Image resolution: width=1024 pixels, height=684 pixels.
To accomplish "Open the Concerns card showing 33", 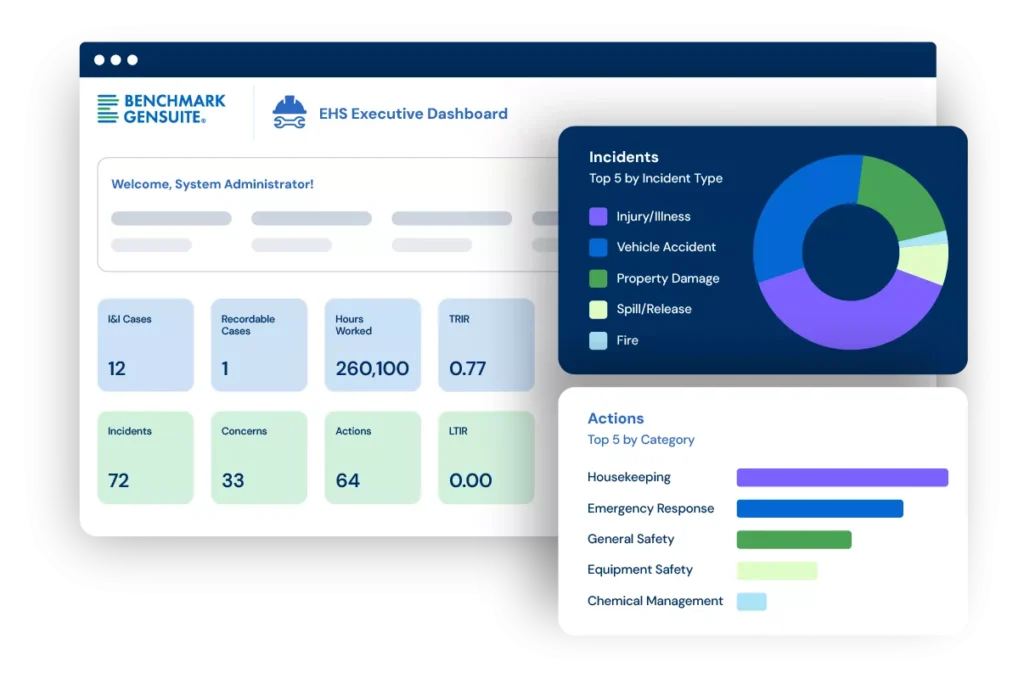I will point(259,456).
